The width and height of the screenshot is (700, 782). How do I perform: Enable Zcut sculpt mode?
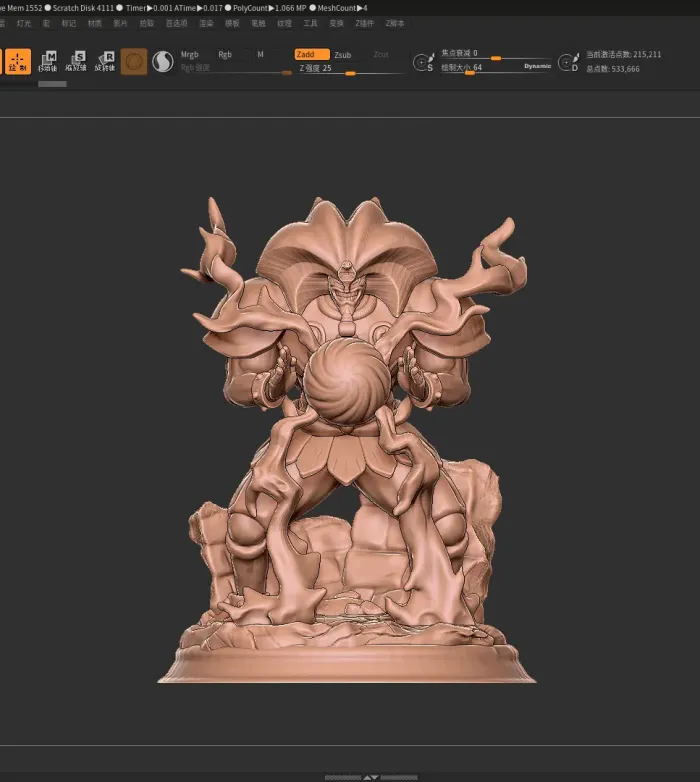[x=381, y=54]
